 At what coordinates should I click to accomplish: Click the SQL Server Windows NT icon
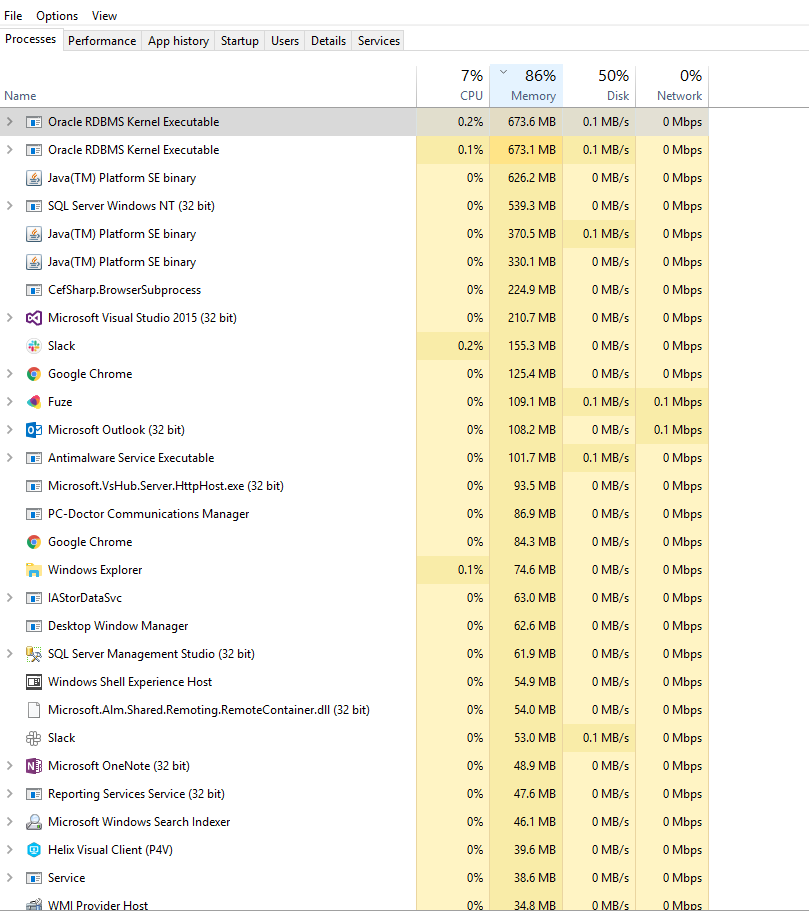click(x=34, y=206)
